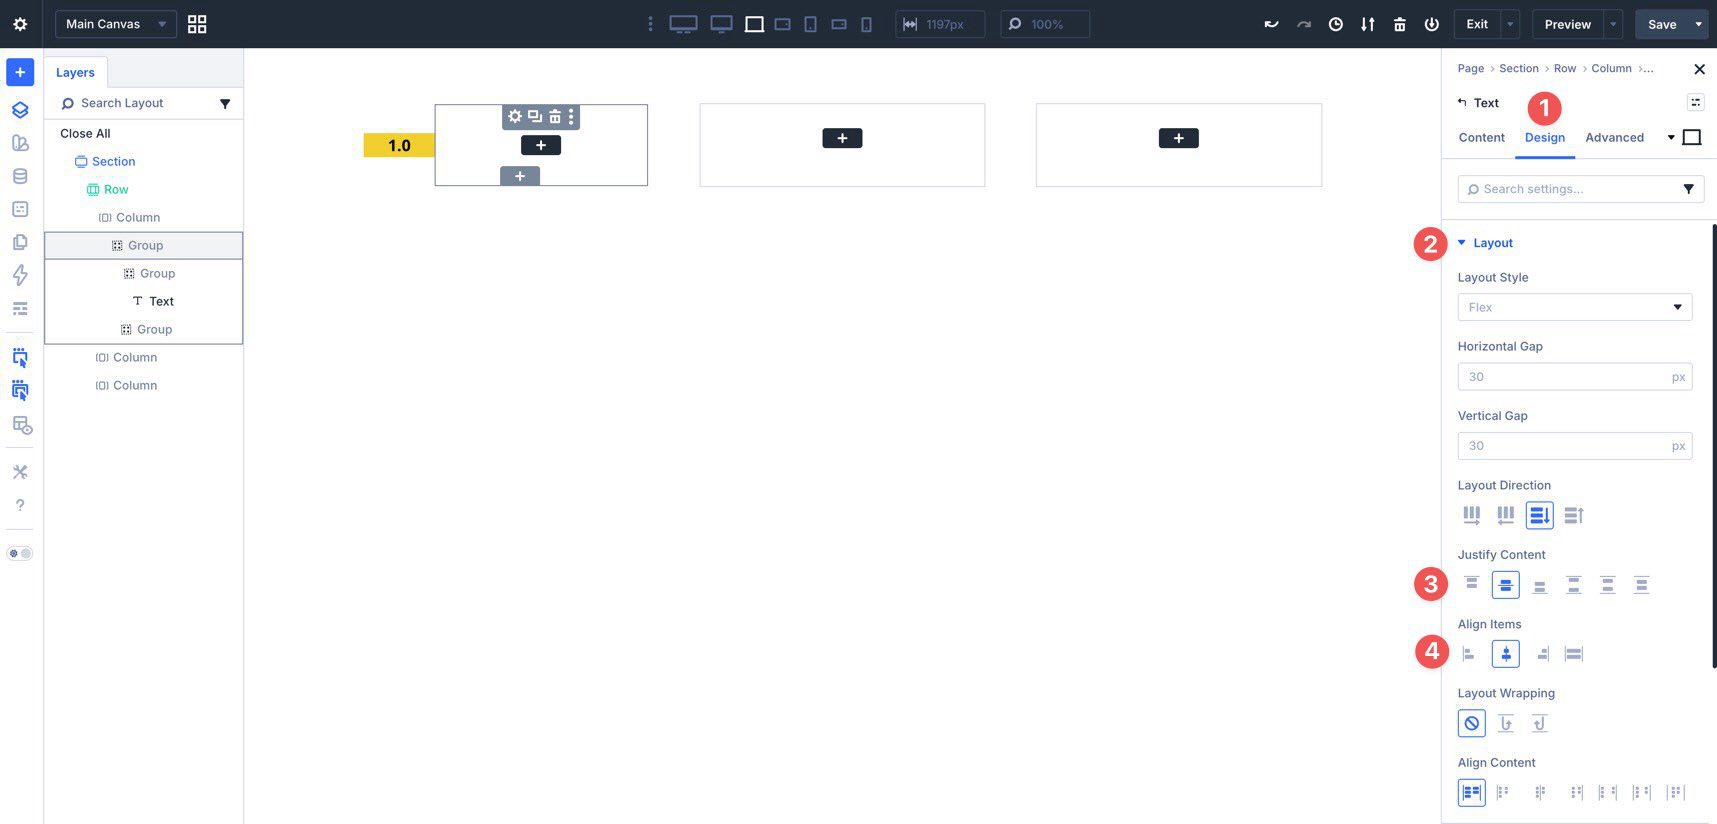Select Row in the breadcrumb

[x=1564, y=68]
